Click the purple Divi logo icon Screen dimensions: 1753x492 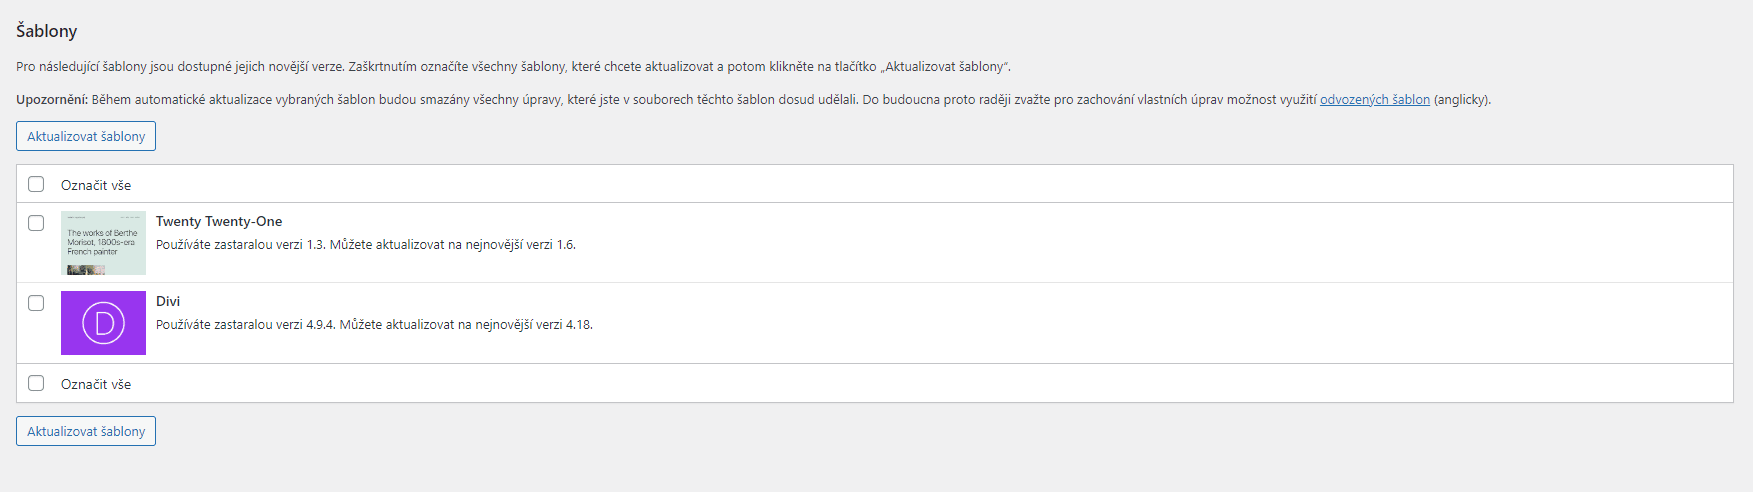[x=103, y=323]
